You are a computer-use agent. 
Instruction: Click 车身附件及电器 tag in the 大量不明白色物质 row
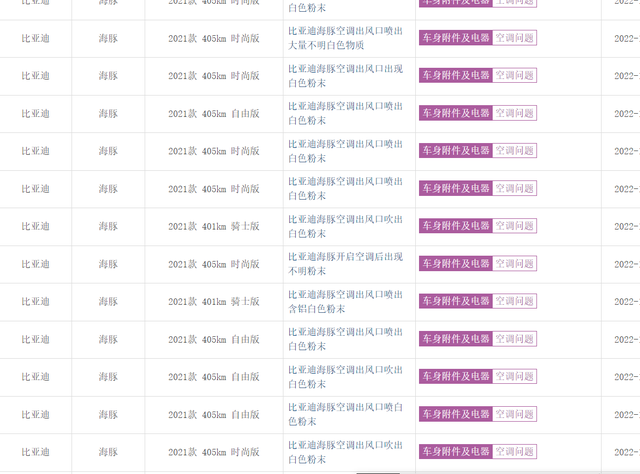[x=455, y=38]
